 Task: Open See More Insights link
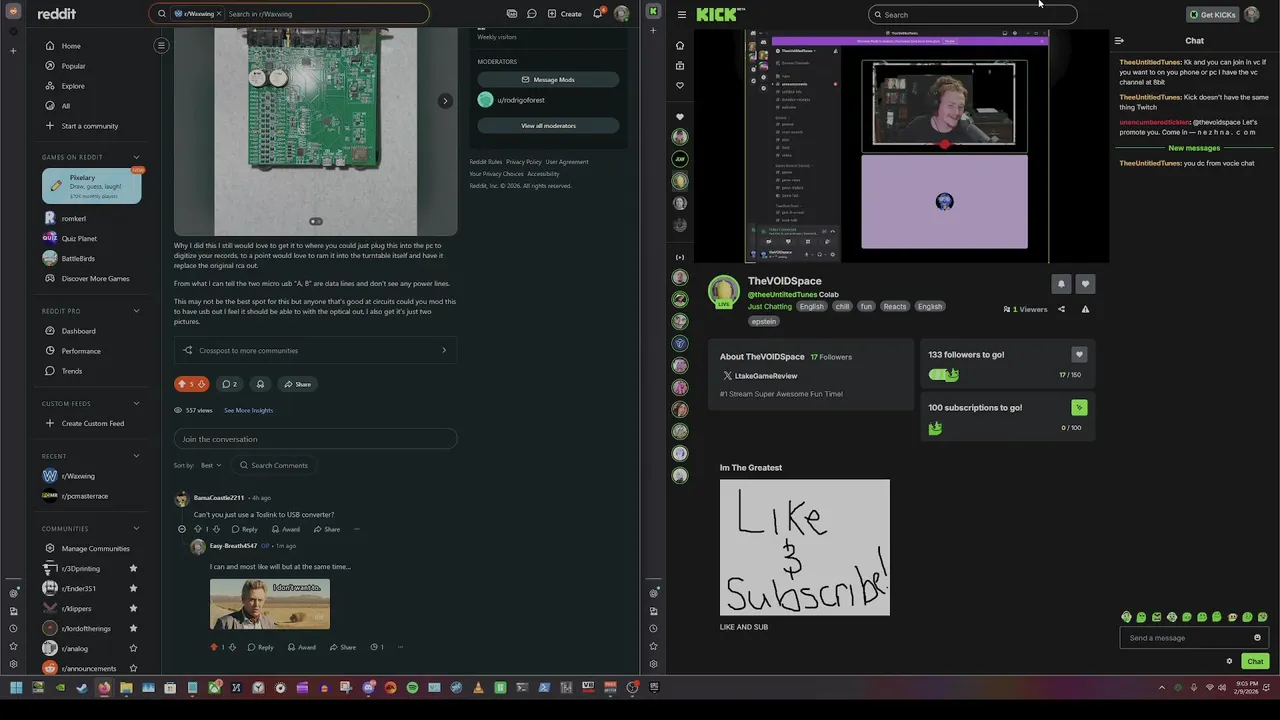pos(248,410)
